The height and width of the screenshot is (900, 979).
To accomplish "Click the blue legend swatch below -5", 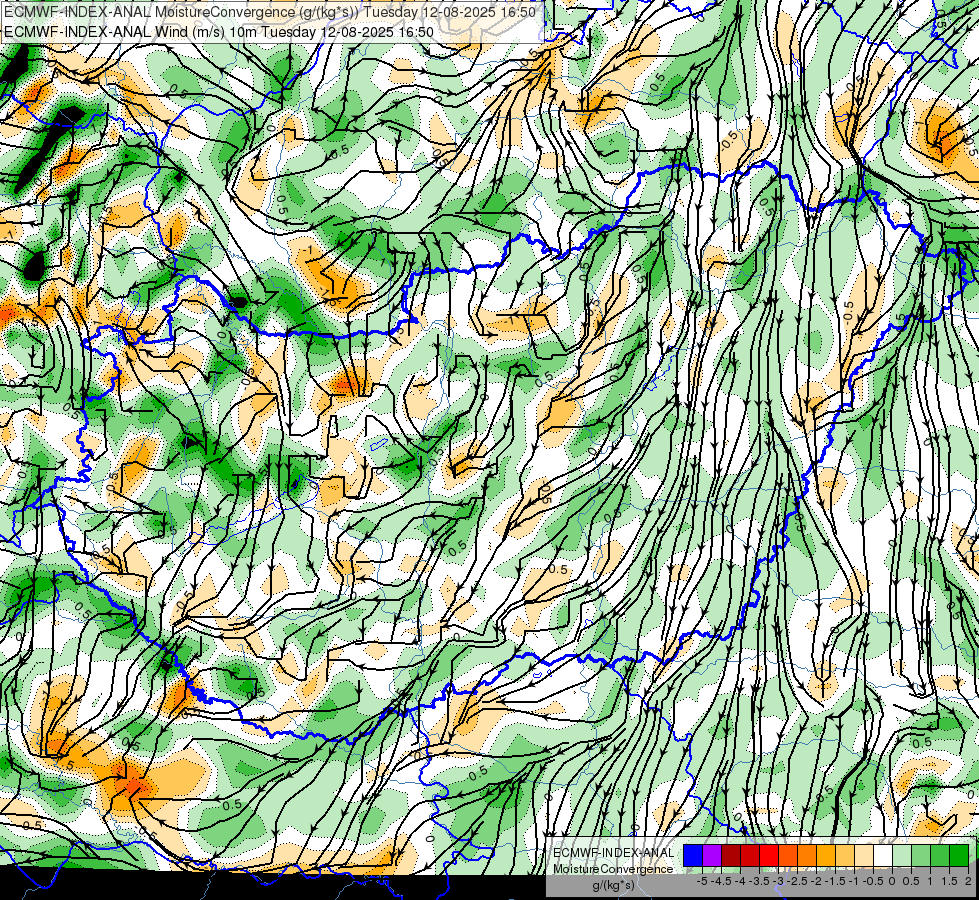I will click(x=693, y=855).
